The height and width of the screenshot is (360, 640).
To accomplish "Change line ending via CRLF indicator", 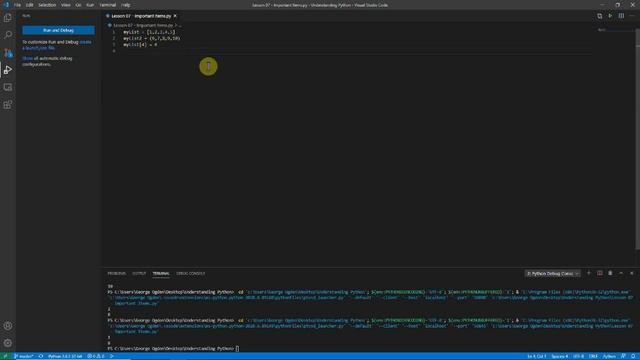I will pyautogui.click(x=593, y=356).
